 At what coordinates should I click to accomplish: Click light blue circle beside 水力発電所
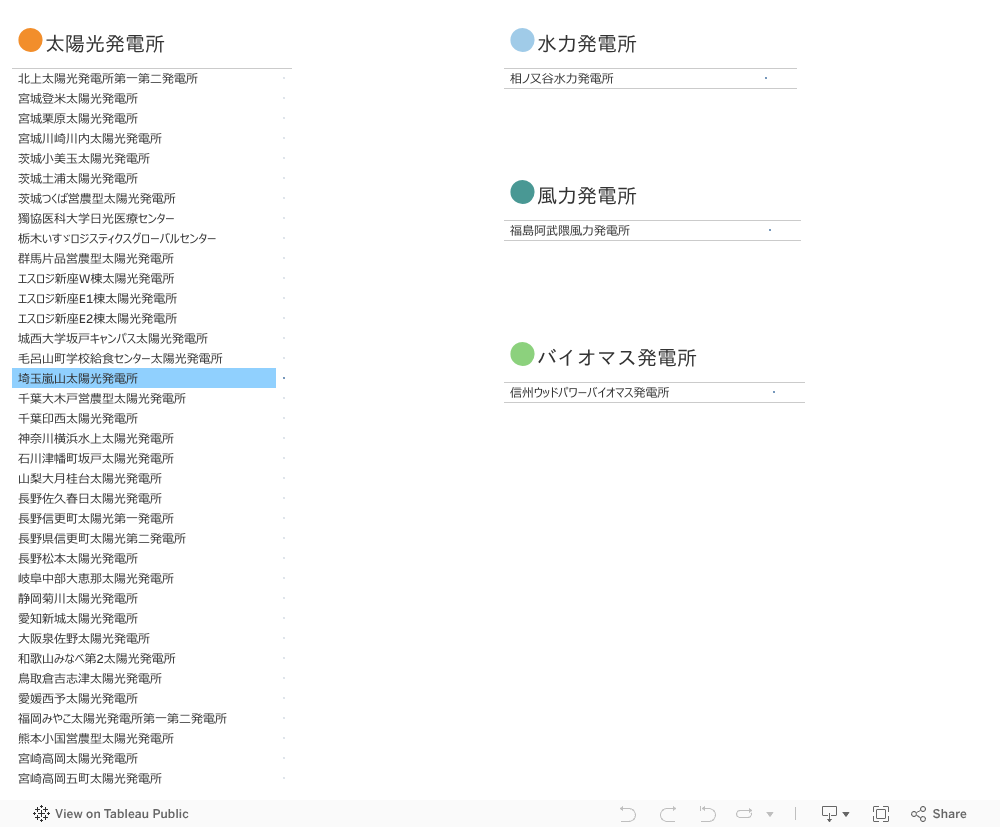(522, 40)
